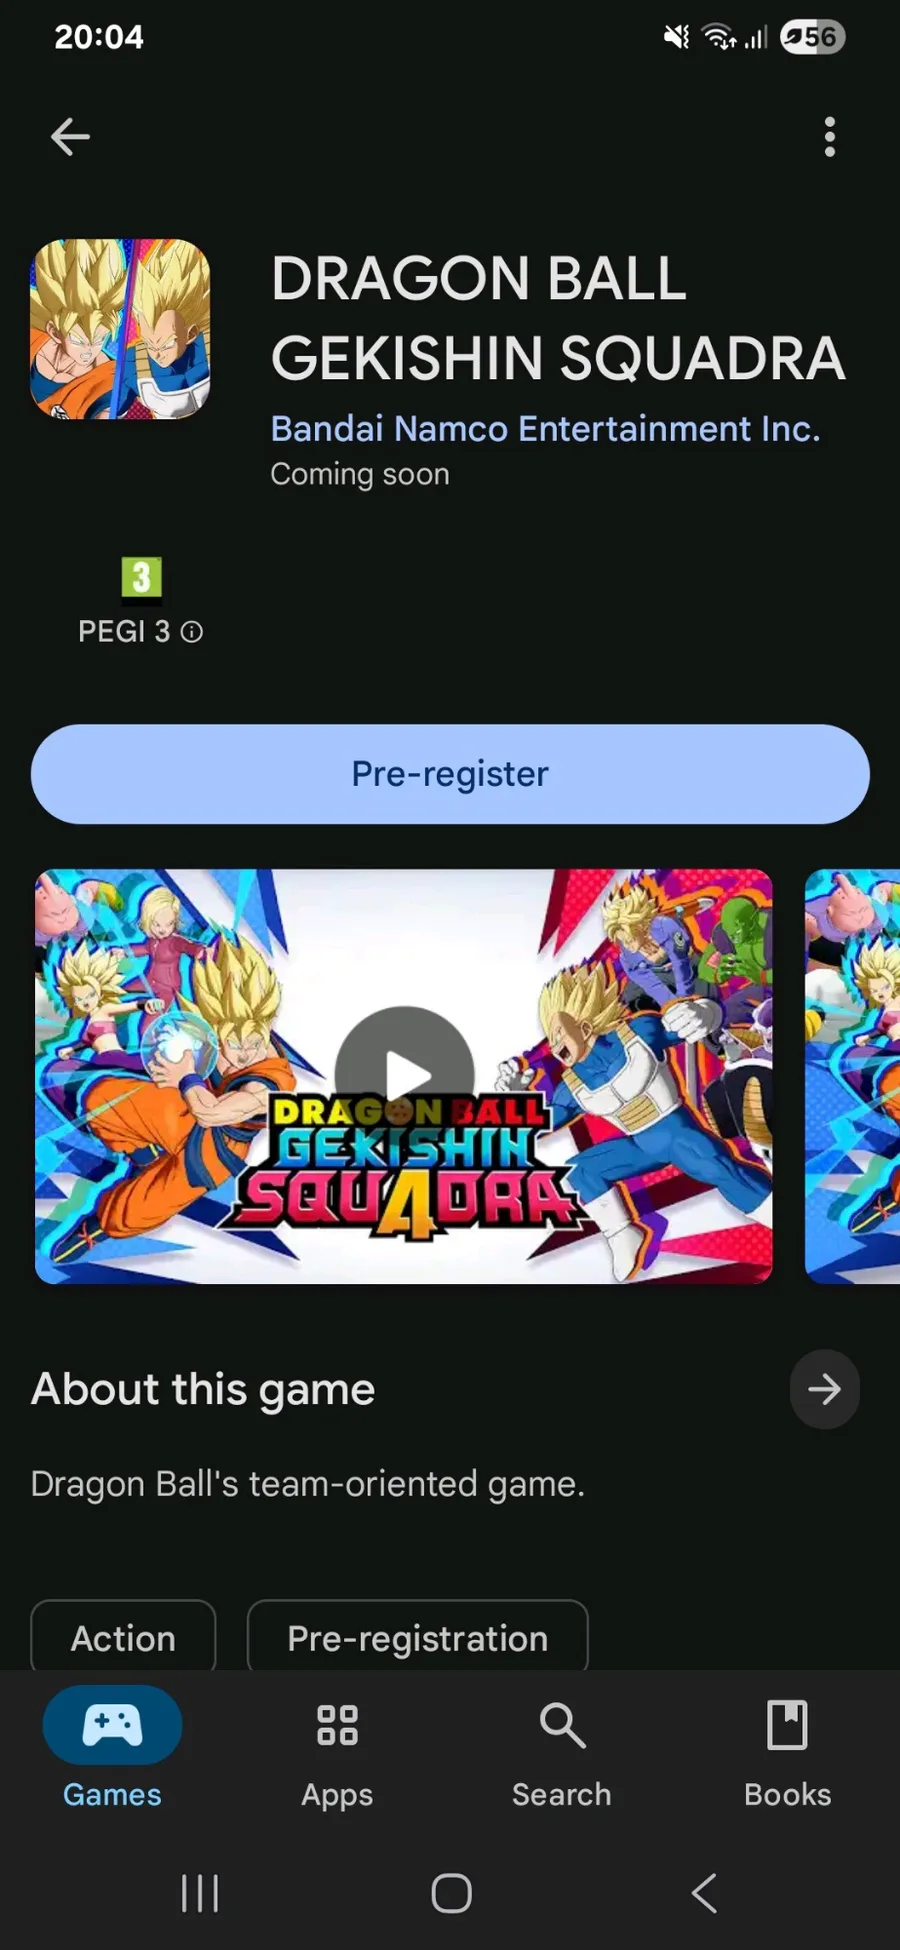Tap the Dragon Ball Gekishin Squadra app icon
Image resolution: width=900 pixels, height=1950 pixels.
pos(120,329)
